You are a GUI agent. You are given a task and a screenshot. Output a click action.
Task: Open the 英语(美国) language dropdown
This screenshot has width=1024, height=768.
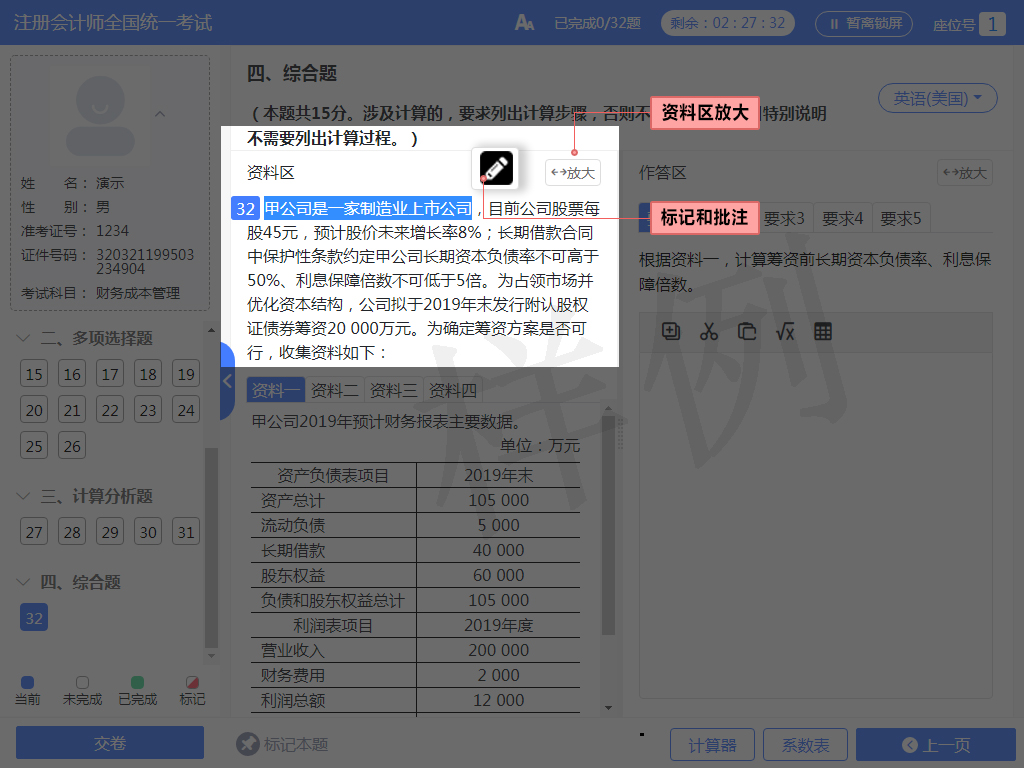coord(938,98)
